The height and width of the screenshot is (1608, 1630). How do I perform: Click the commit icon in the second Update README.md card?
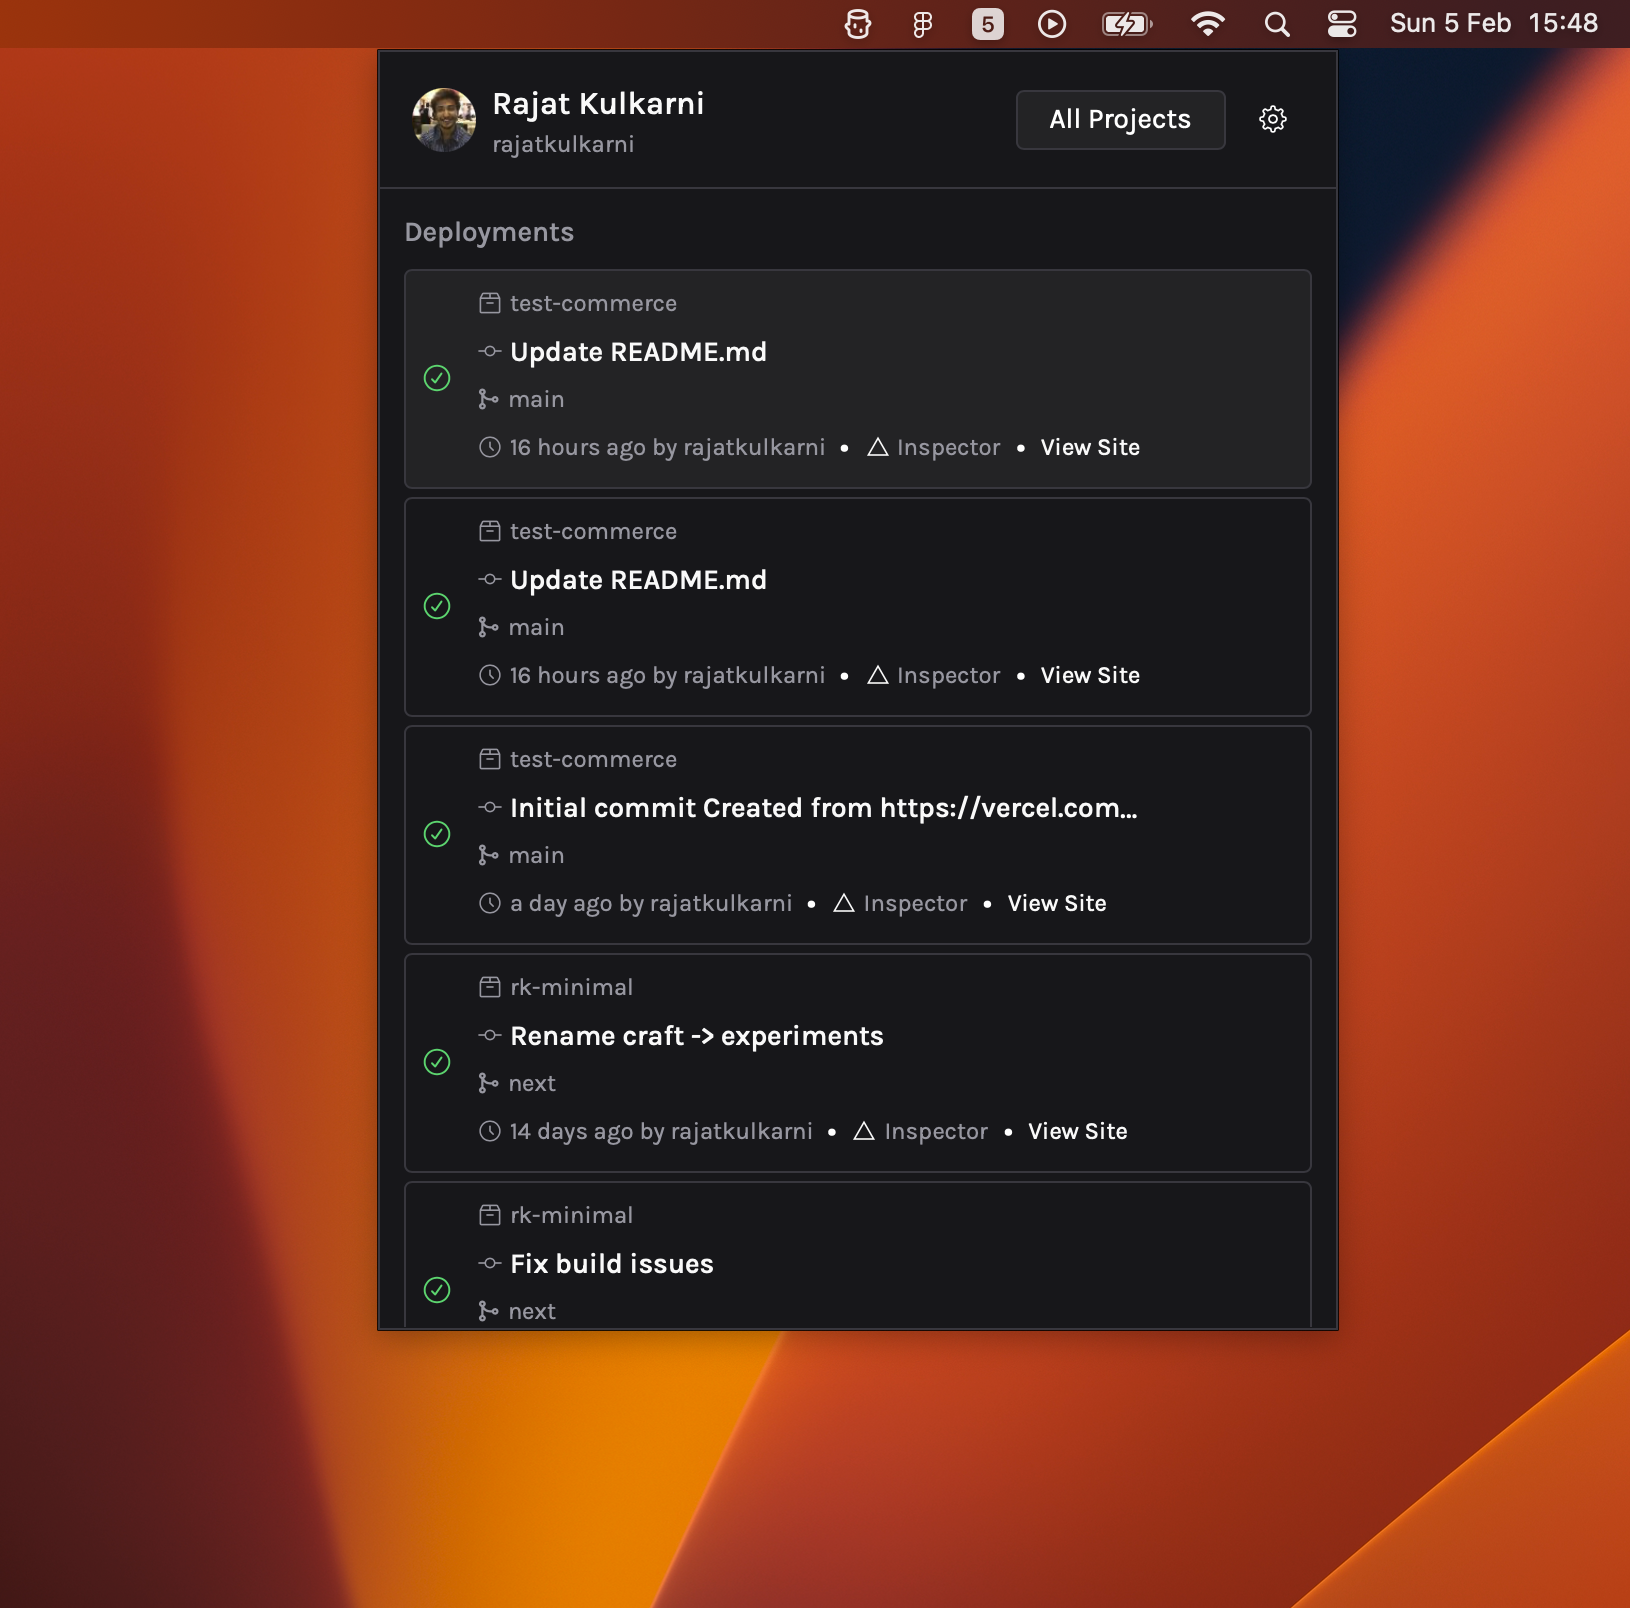[489, 579]
